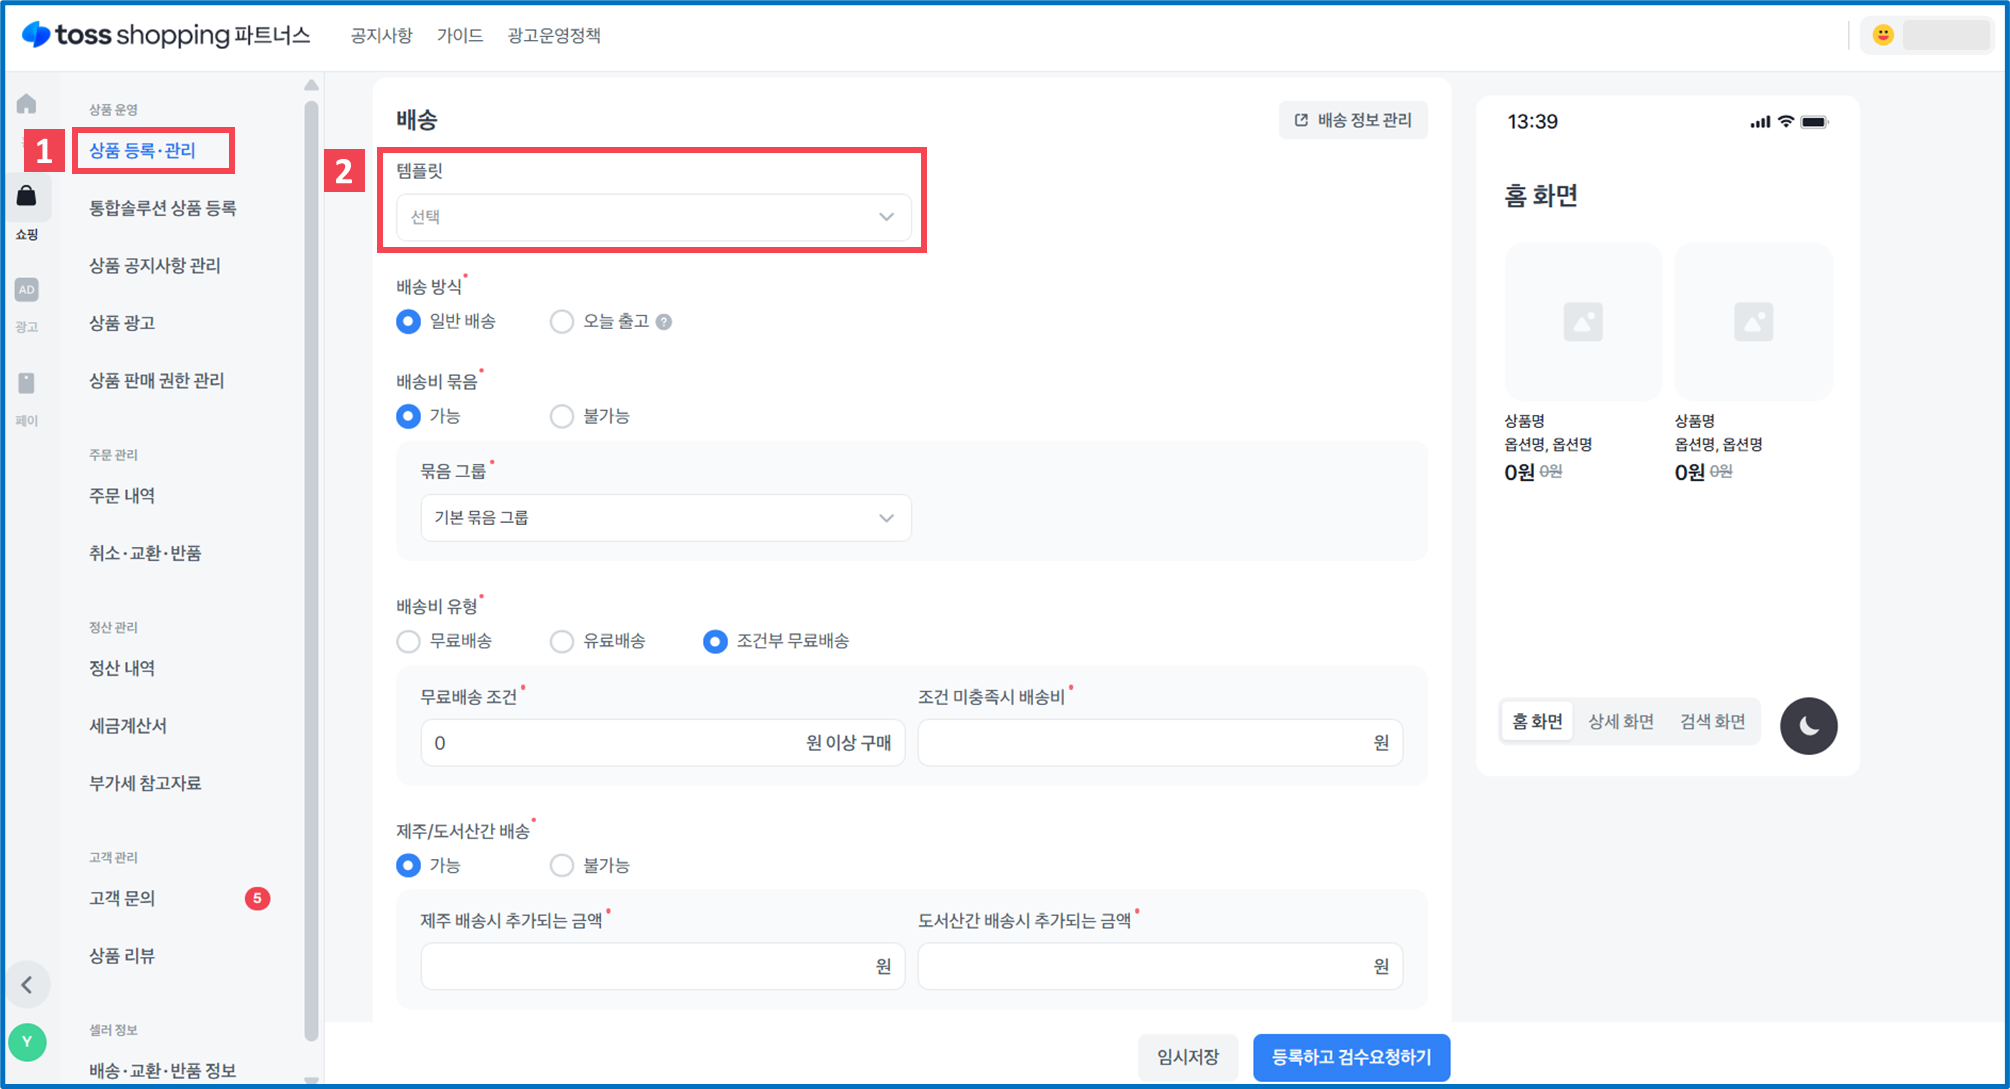Open the AD 광고 sidebar icon
Image resolution: width=2010 pixels, height=1089 pixels.
[27, 290]
